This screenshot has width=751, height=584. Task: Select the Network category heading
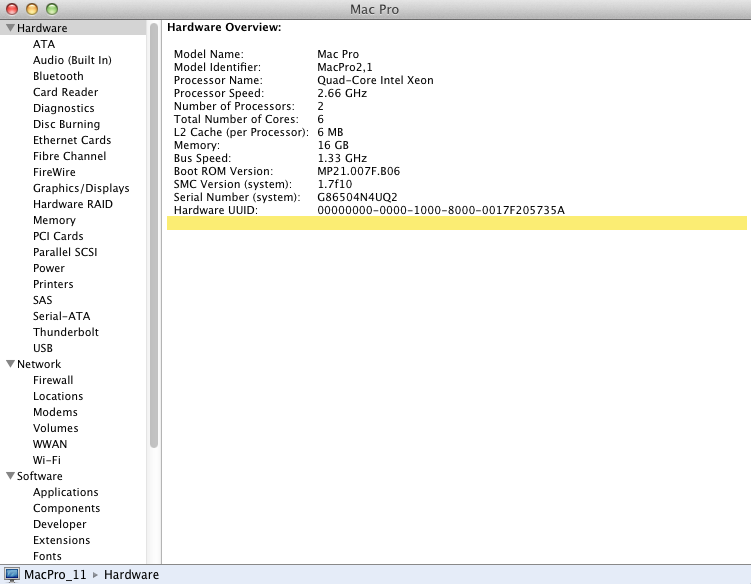tap(39, 364)
